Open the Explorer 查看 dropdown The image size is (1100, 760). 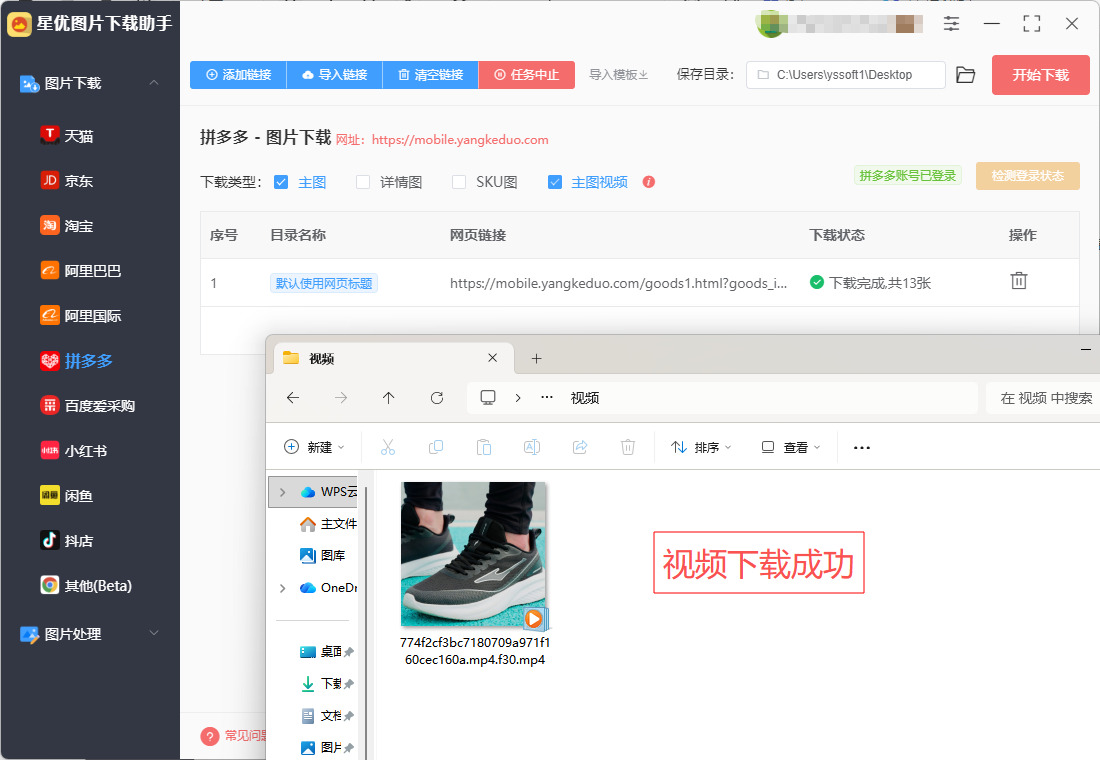pos(791,447)
